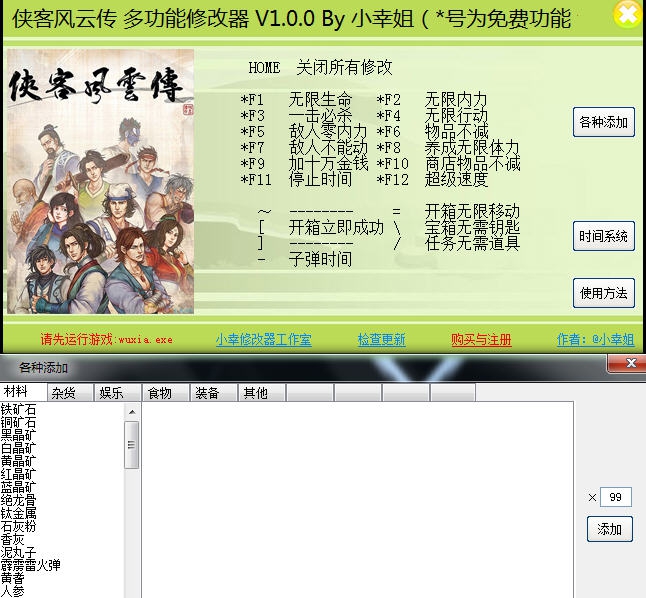
Task: Select 红晶矿 in the item list
Action: pyautogui.click(x=18, y=474)
